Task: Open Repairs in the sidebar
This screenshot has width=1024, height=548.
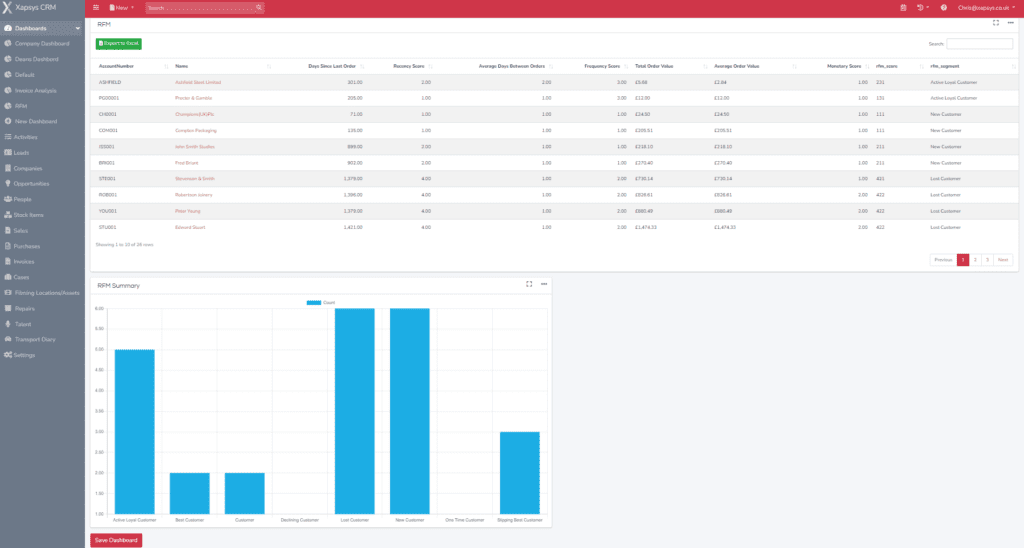Action: pos(24,308)
